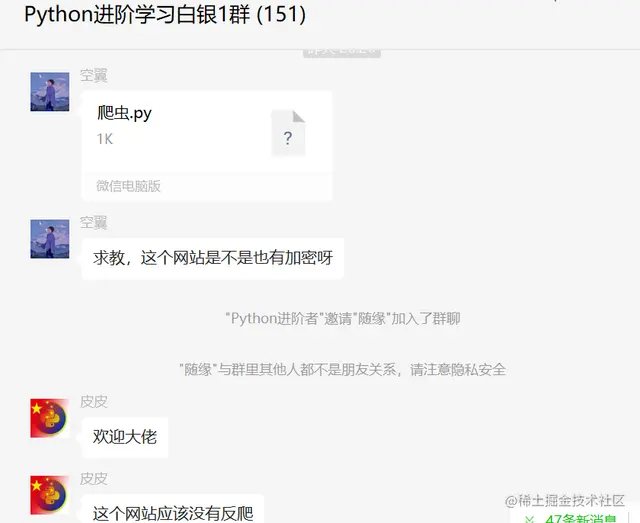Select the message 求教，这个网站是不是也有加密呀
Image resolution: width=640 pixels, height=523 pixels.
(213, 258)
